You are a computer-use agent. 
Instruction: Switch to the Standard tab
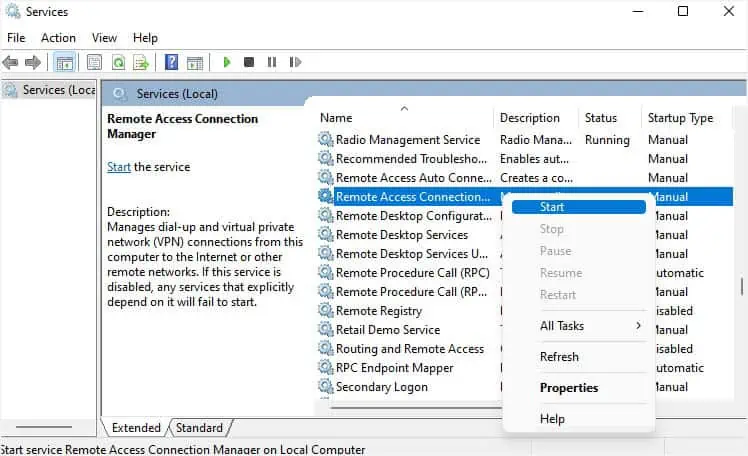pos(199,428)
